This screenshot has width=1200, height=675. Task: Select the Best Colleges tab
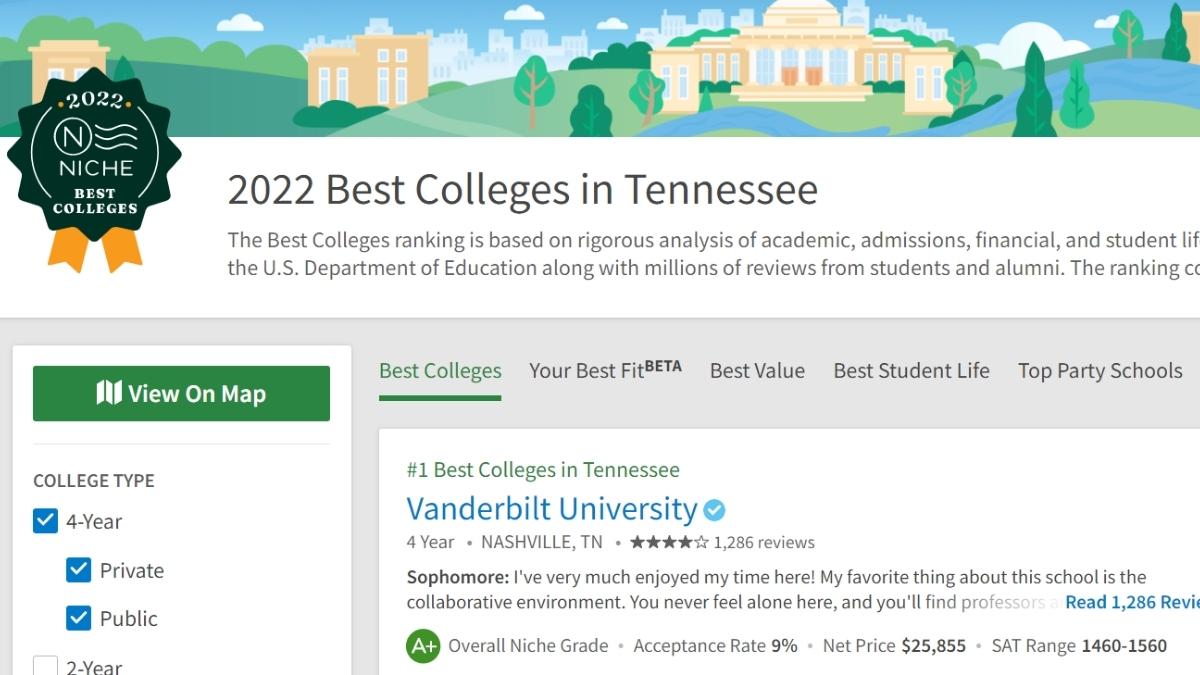(440, 371)
